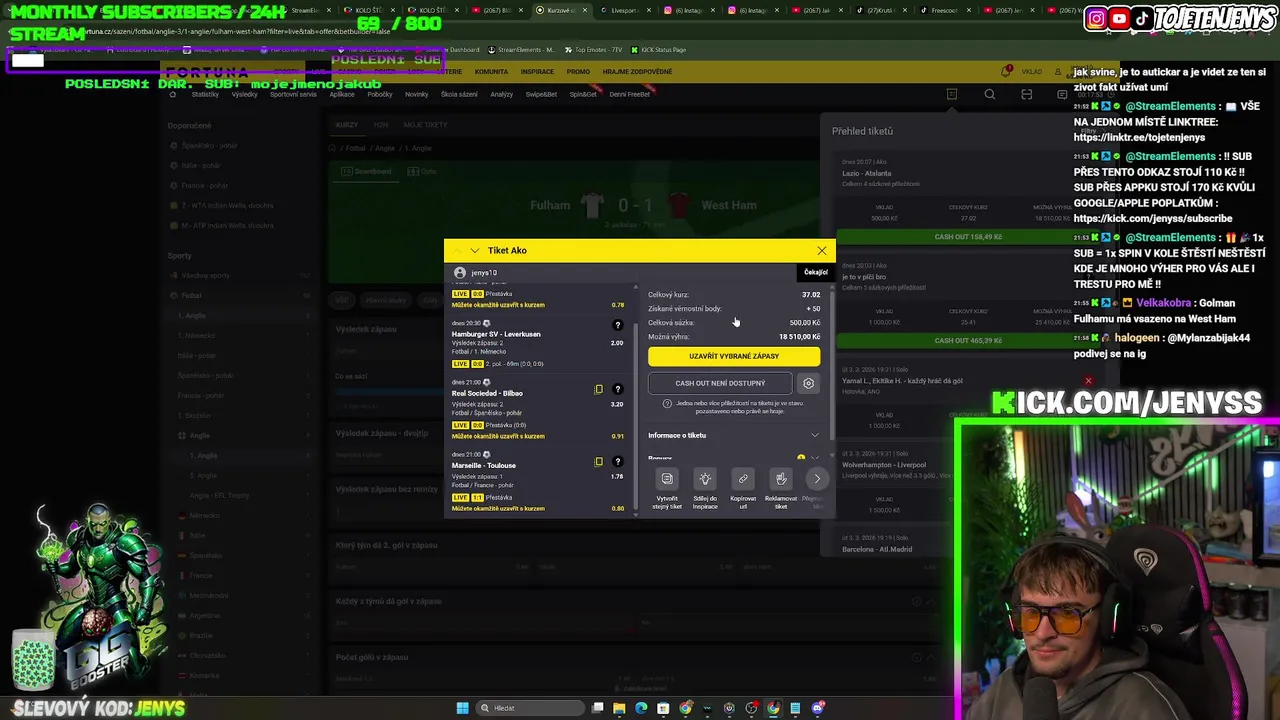Expand the Informace o tiketu section
Image resolution: width=1280 pixels, height=720 pixels.
(734, 435)
